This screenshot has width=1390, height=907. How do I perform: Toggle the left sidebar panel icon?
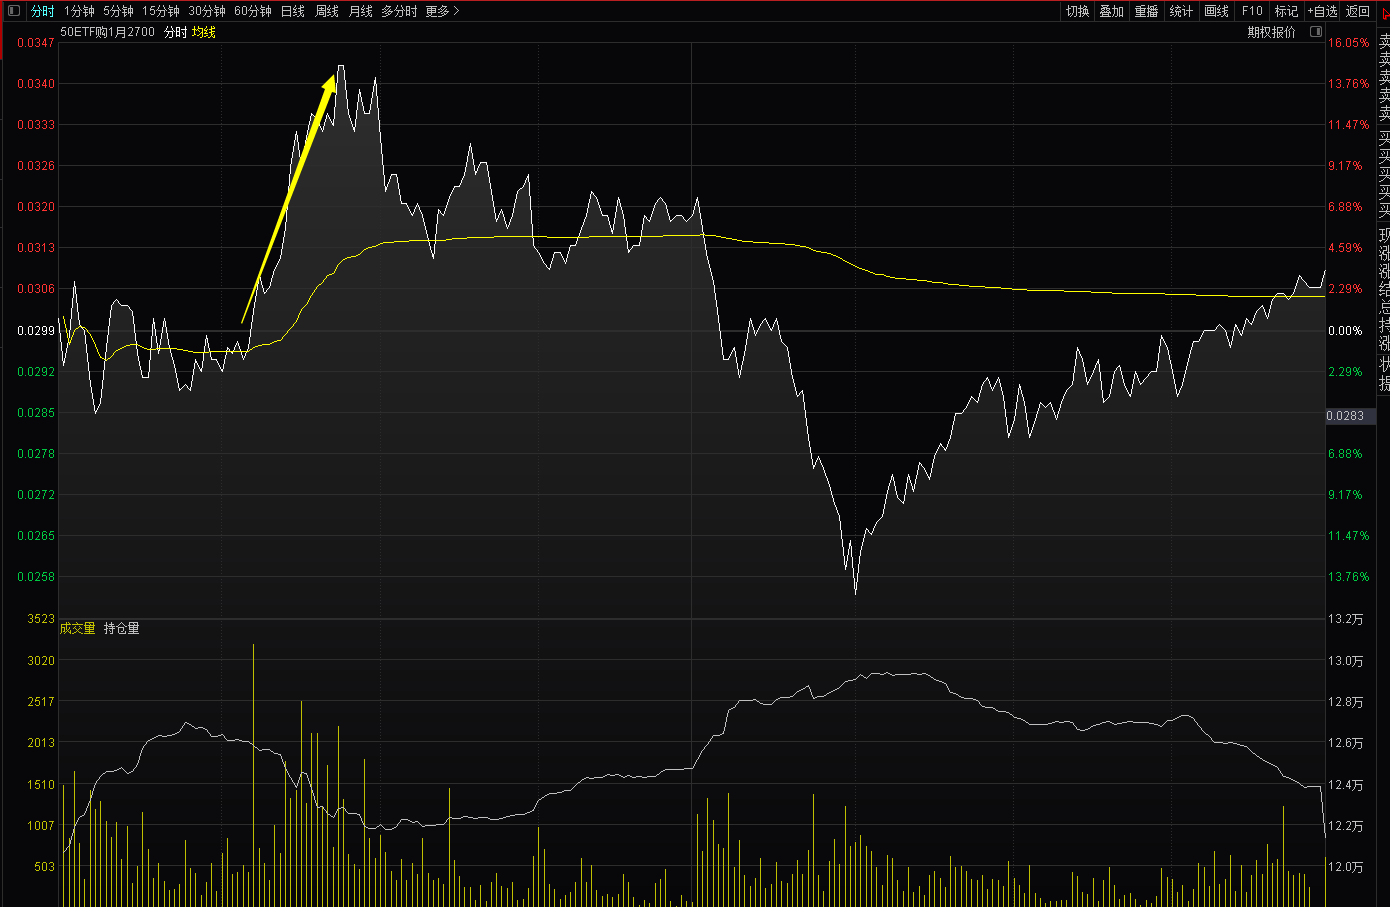14,11
